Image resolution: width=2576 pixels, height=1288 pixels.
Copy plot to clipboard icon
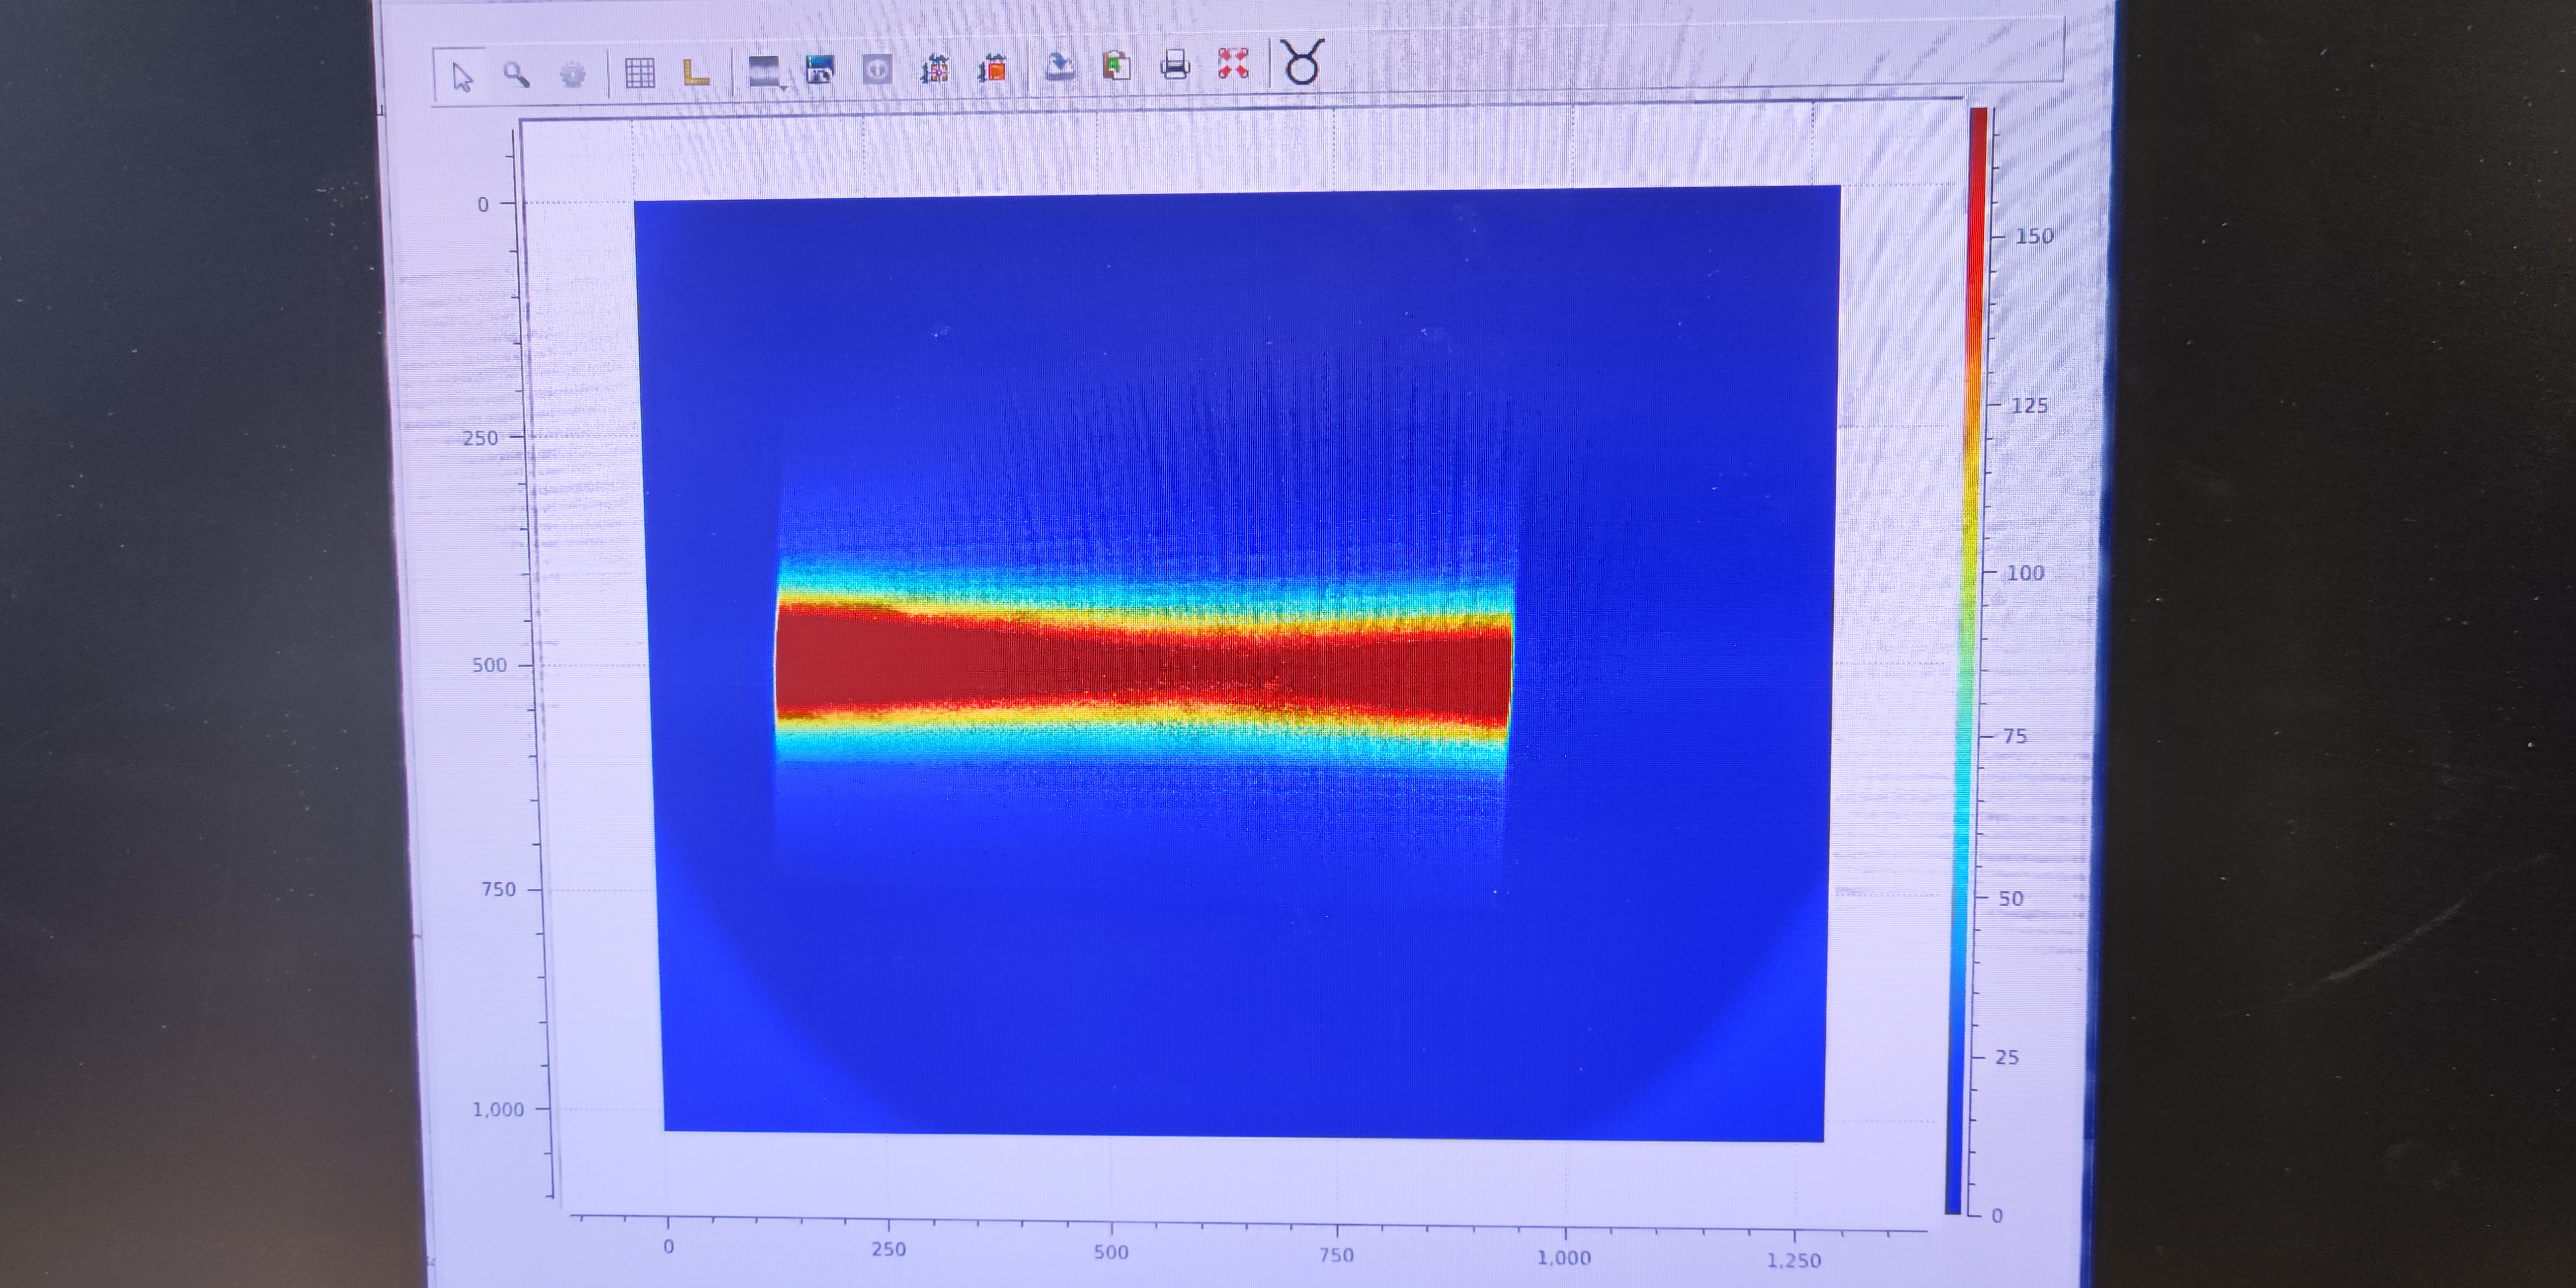coord(1116,66)
